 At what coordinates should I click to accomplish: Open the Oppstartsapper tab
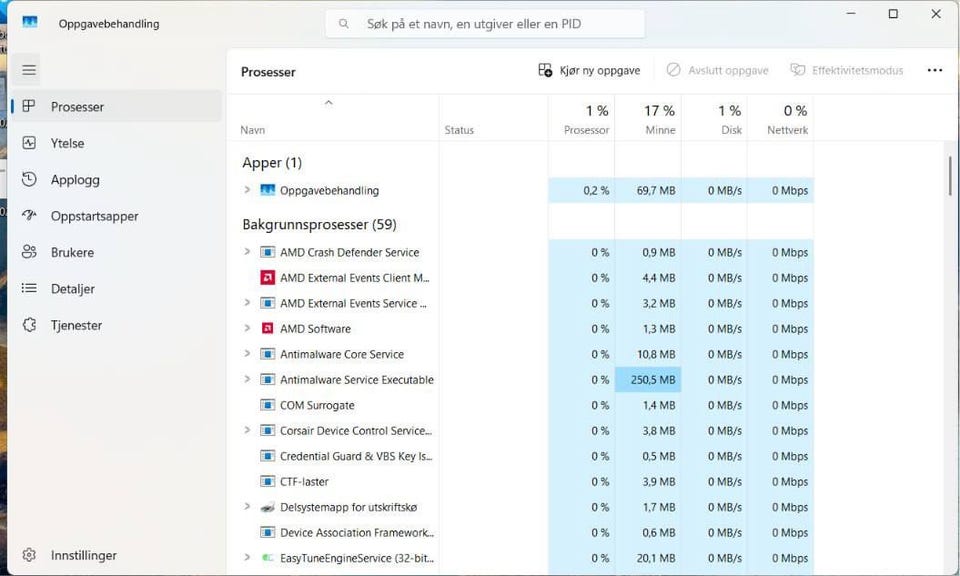click(116, 216)
